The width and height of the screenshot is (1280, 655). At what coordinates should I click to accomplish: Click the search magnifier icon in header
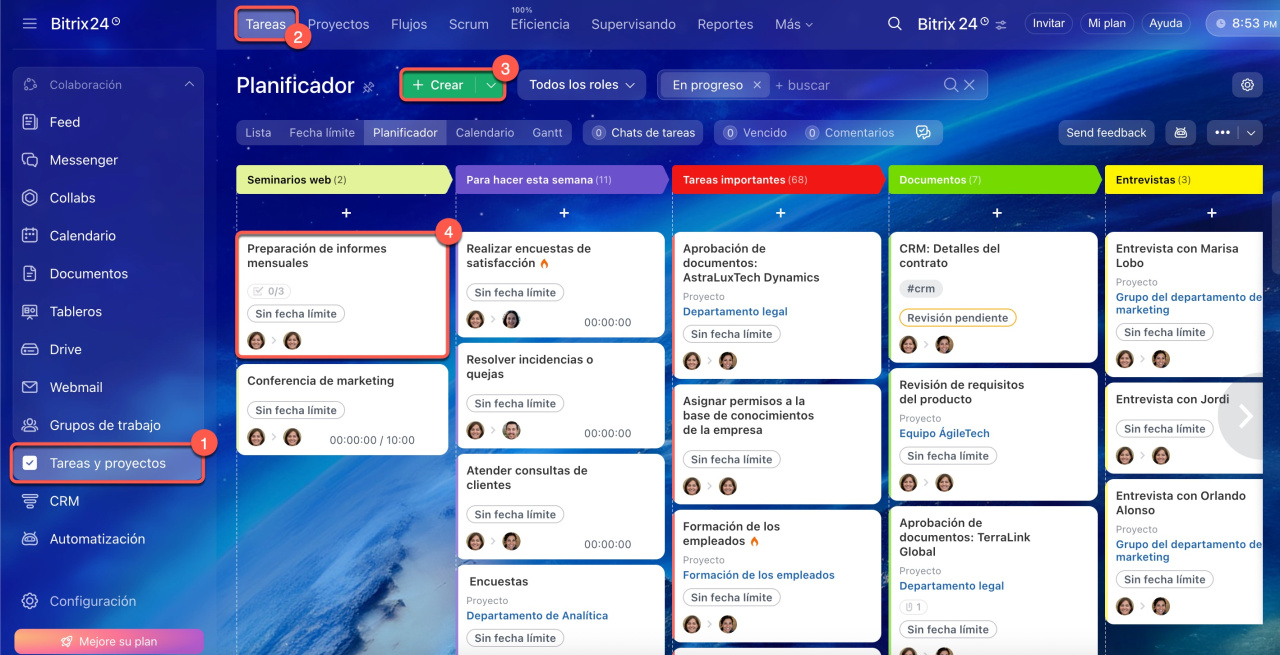pos(895,23)
